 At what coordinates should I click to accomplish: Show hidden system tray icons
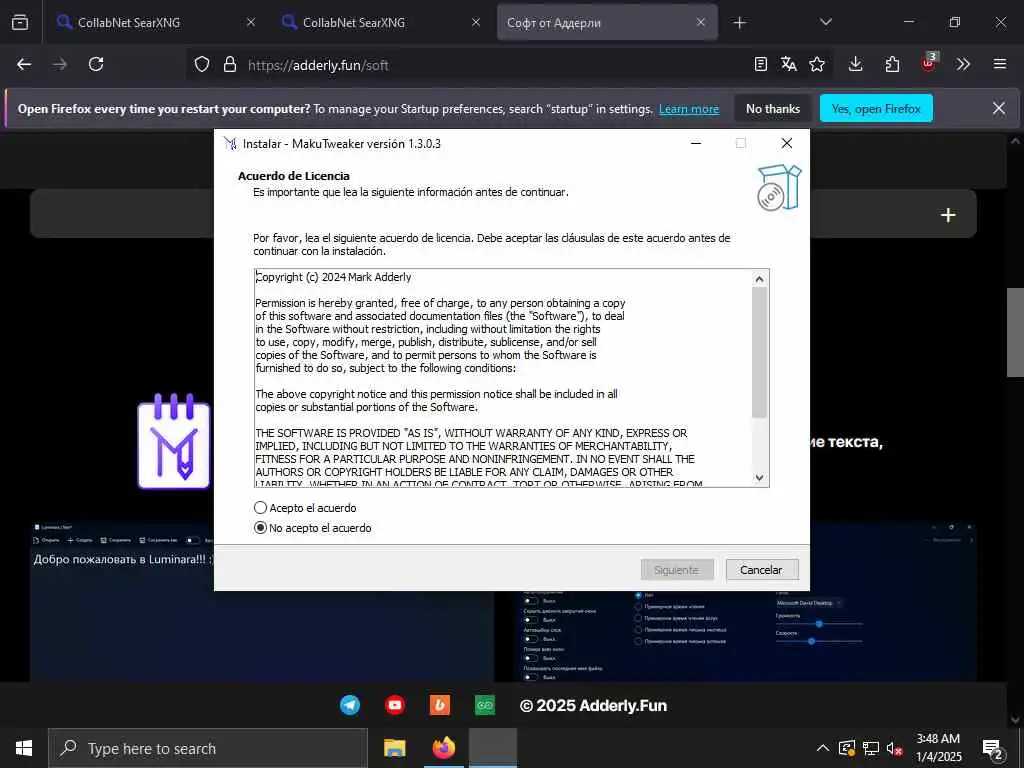tap(823, 748)
